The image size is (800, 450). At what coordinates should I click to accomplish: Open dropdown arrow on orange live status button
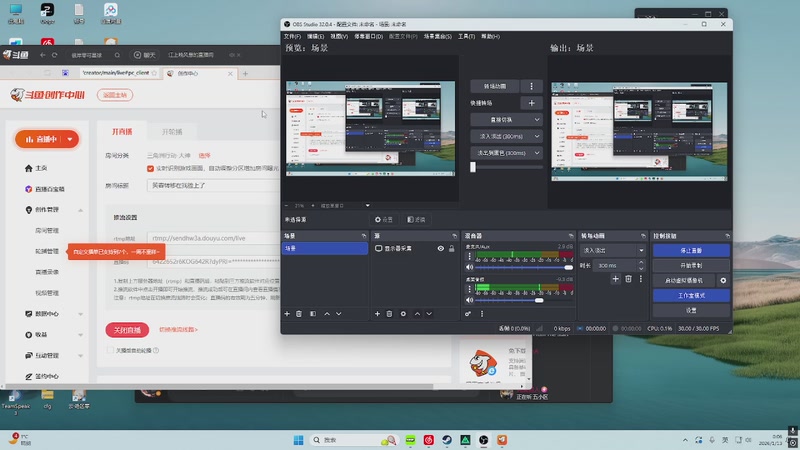pos(70,139)
